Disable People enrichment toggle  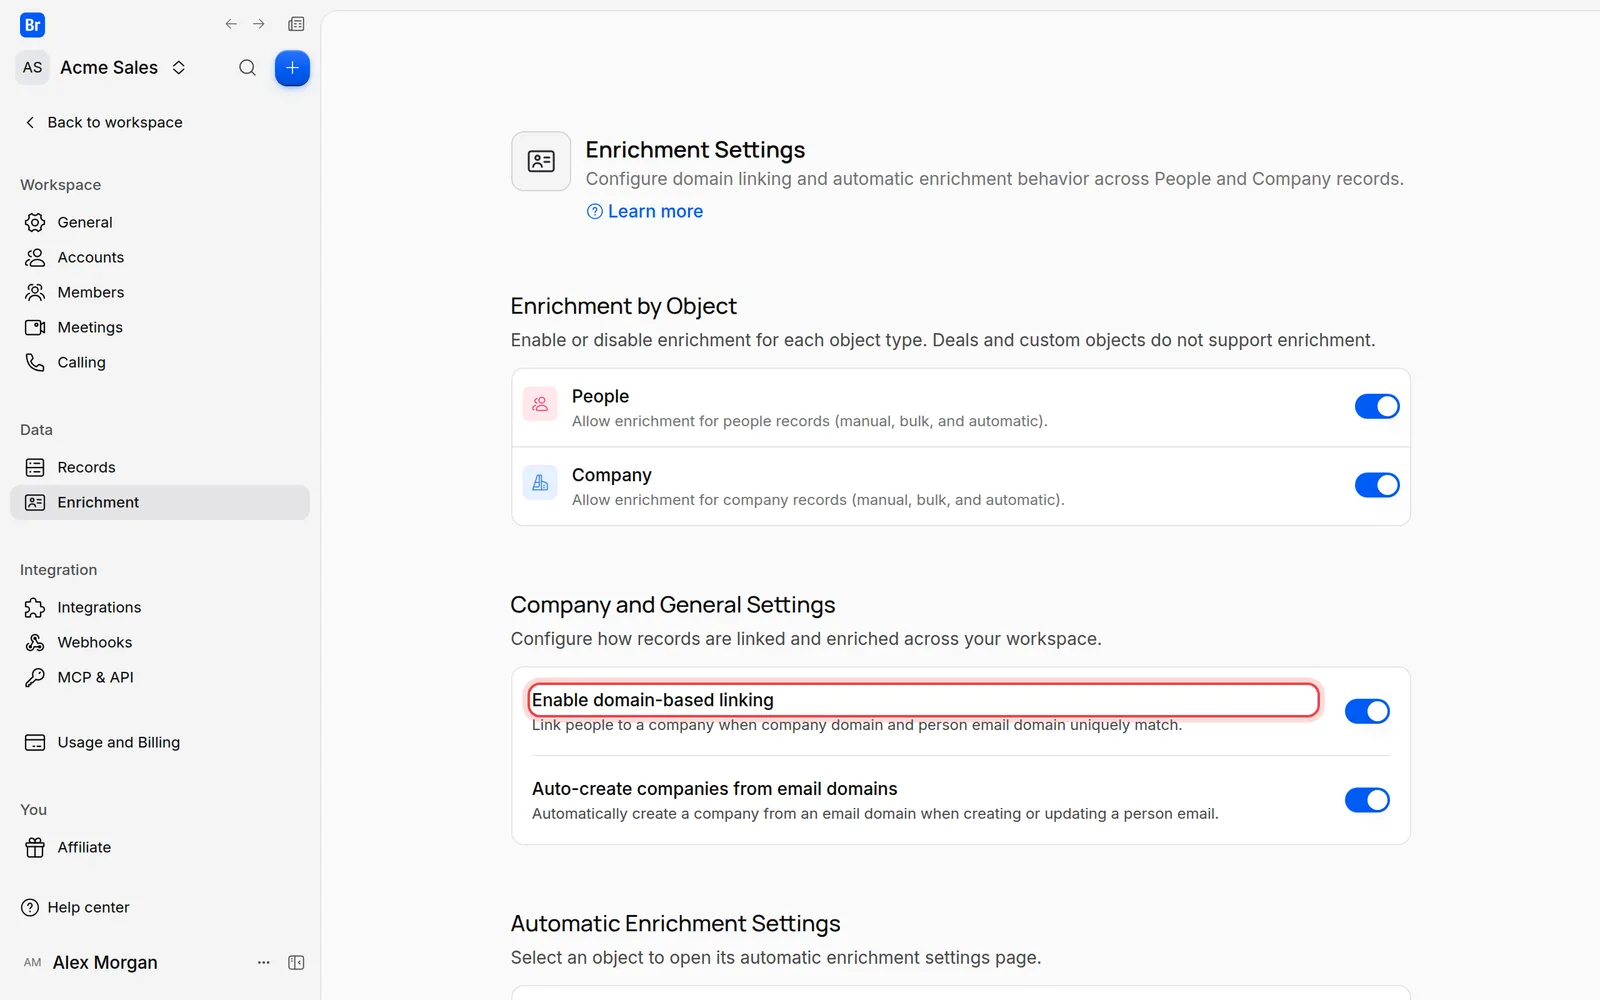[x=1377, y=406]
